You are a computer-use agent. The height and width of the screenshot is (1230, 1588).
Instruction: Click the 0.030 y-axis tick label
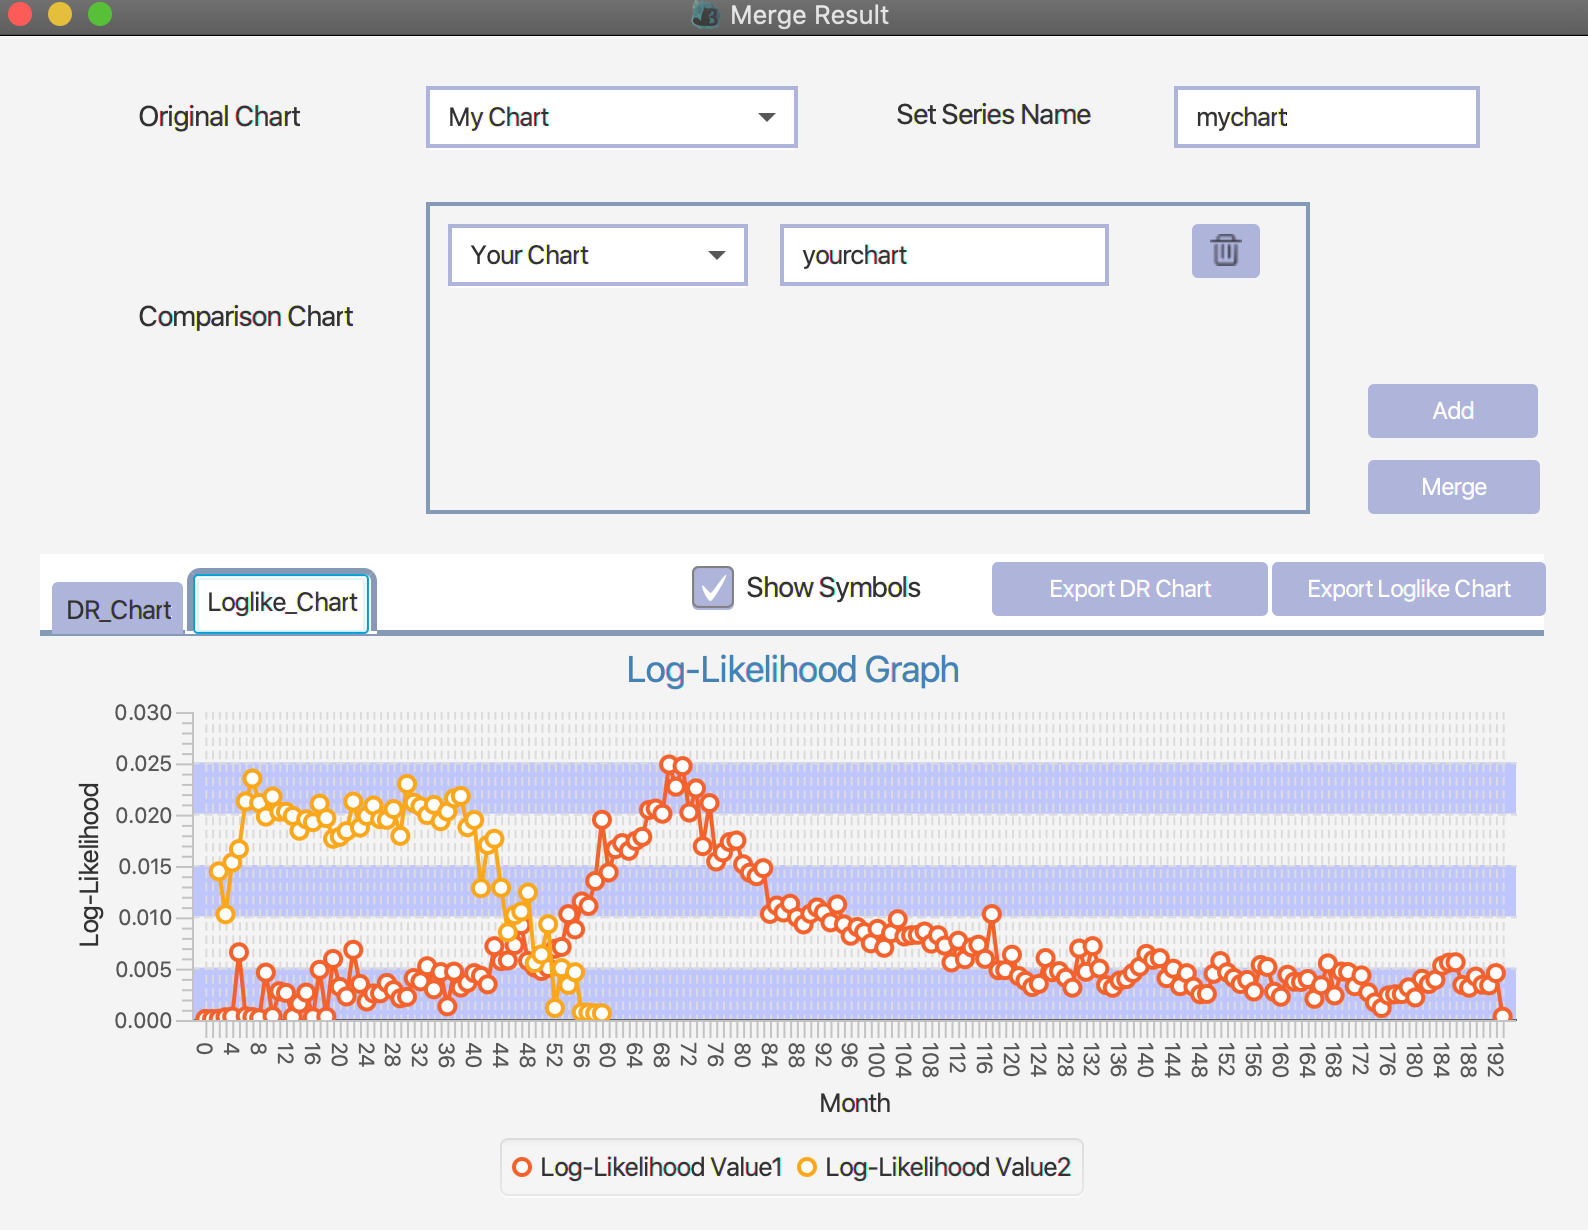pyautogui.click(x=143, y=713)
